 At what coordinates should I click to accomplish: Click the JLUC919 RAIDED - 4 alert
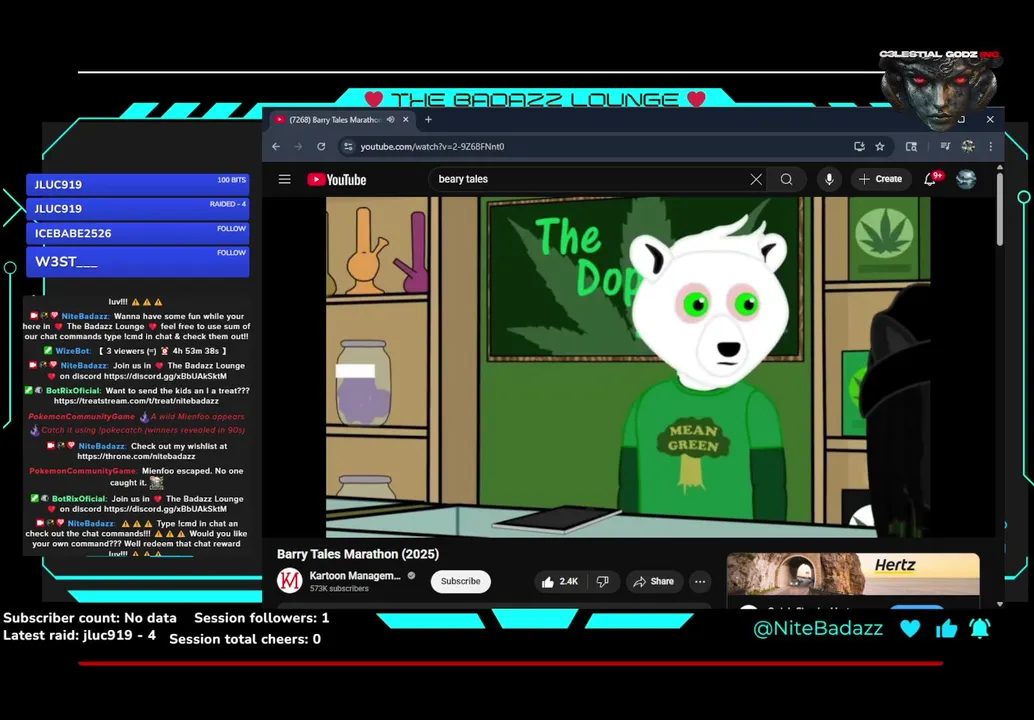[x=138, y=208]
